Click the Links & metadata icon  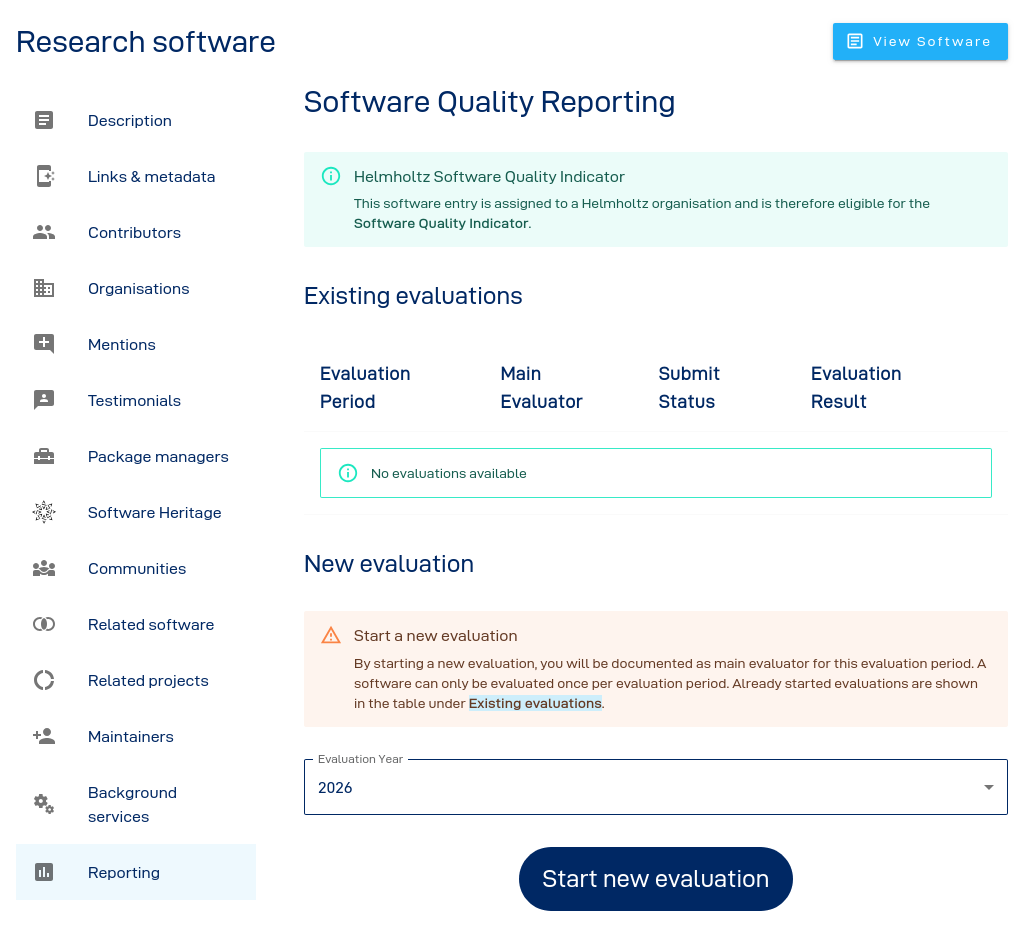44,176
